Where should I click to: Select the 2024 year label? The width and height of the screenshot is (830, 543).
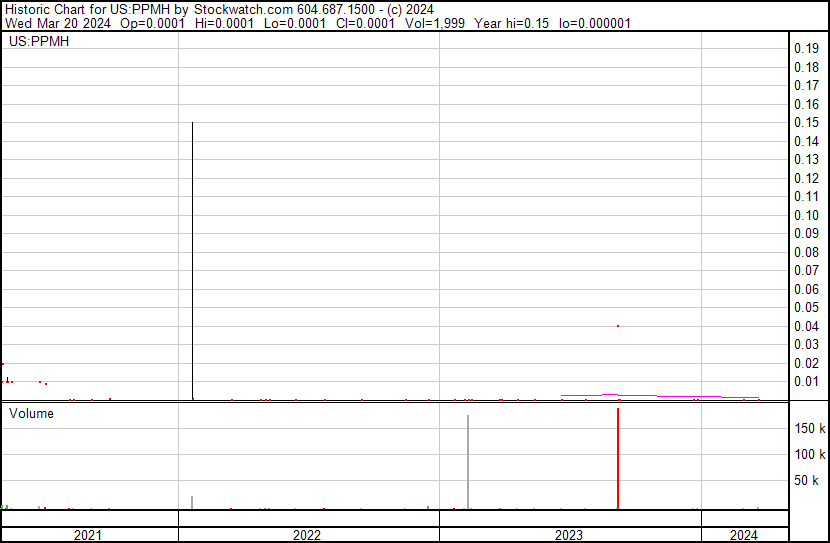pos(743,535)
